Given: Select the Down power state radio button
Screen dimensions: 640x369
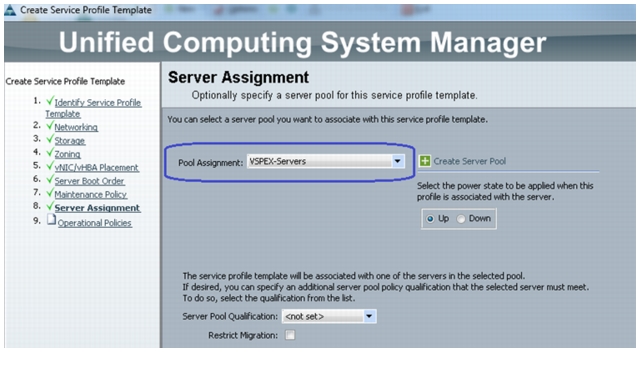Looking at the screenshot, I should (x=461, y=219).
